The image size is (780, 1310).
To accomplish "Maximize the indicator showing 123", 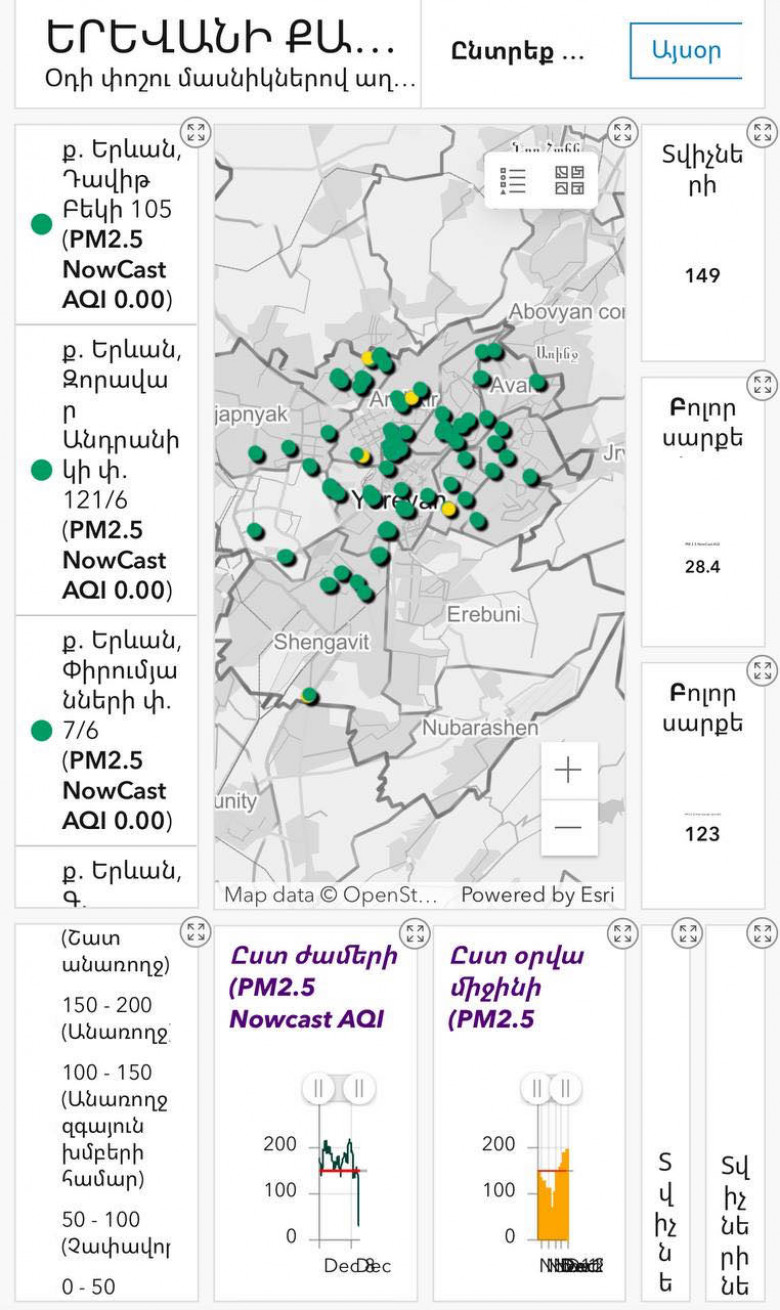I will coord(762,670).
